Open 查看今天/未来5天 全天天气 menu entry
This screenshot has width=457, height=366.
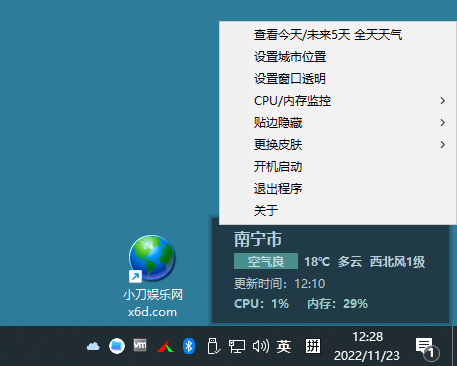point(338,35)
